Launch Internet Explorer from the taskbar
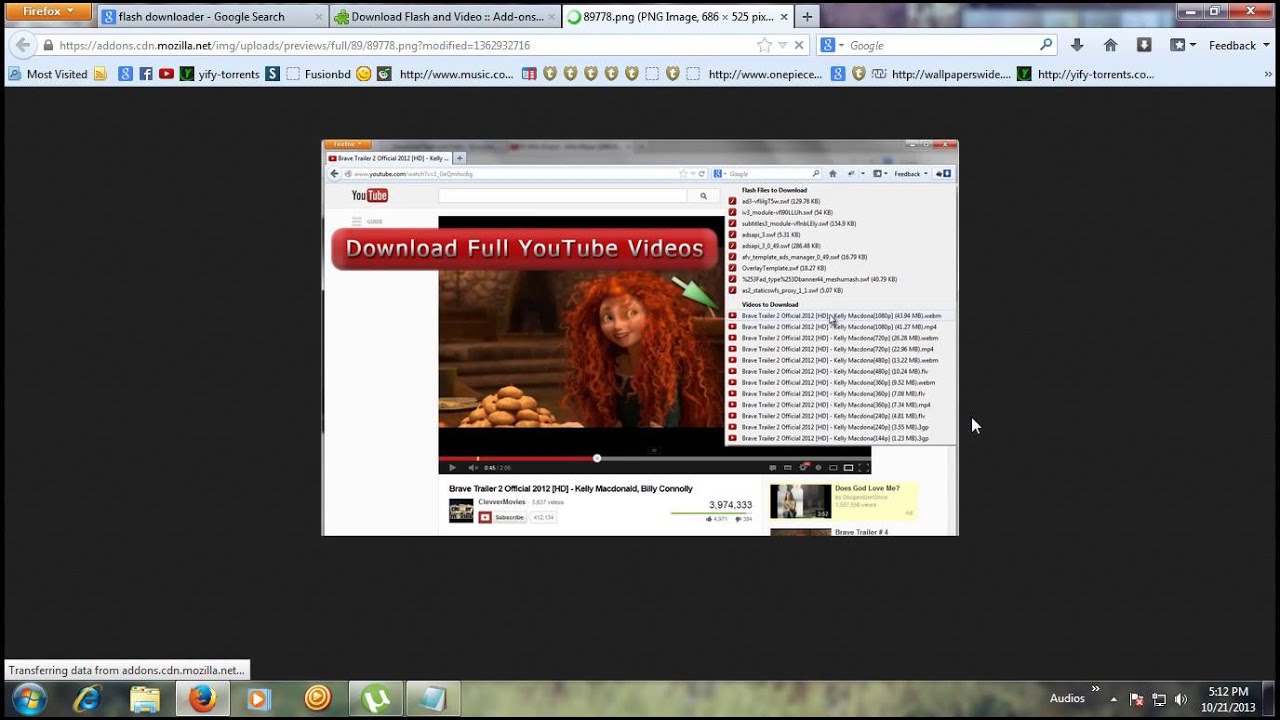Image resolution: width=1280 pixels, height=720 pixels. 87,699
